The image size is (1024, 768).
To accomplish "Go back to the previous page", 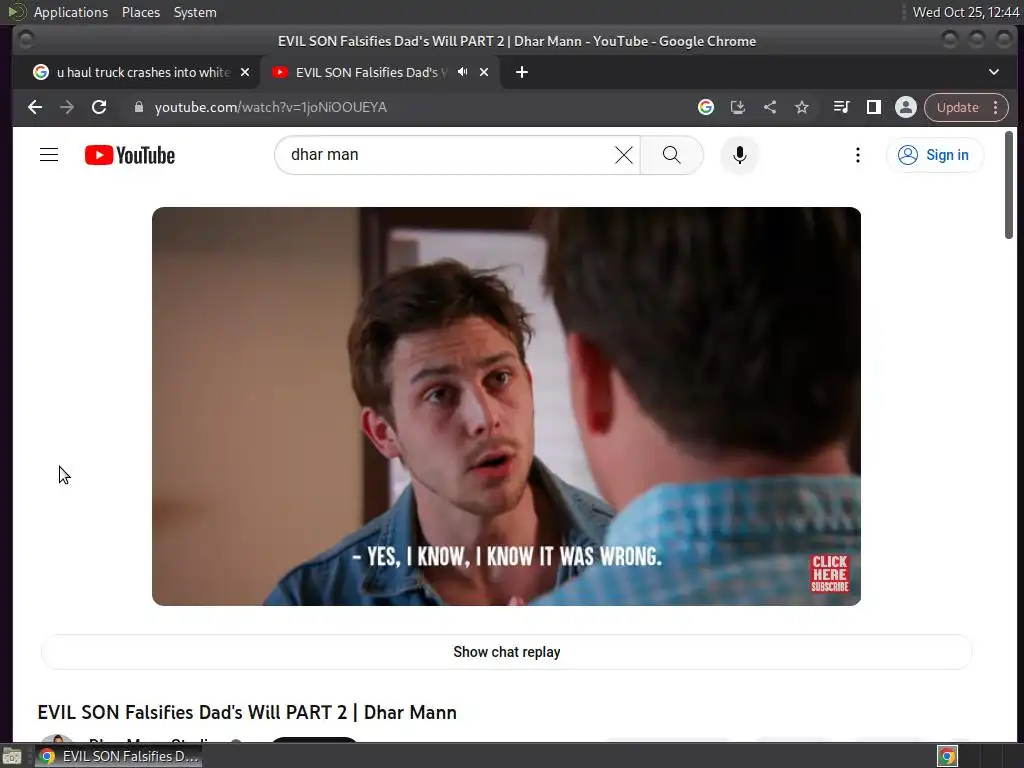I will point(35,107).
